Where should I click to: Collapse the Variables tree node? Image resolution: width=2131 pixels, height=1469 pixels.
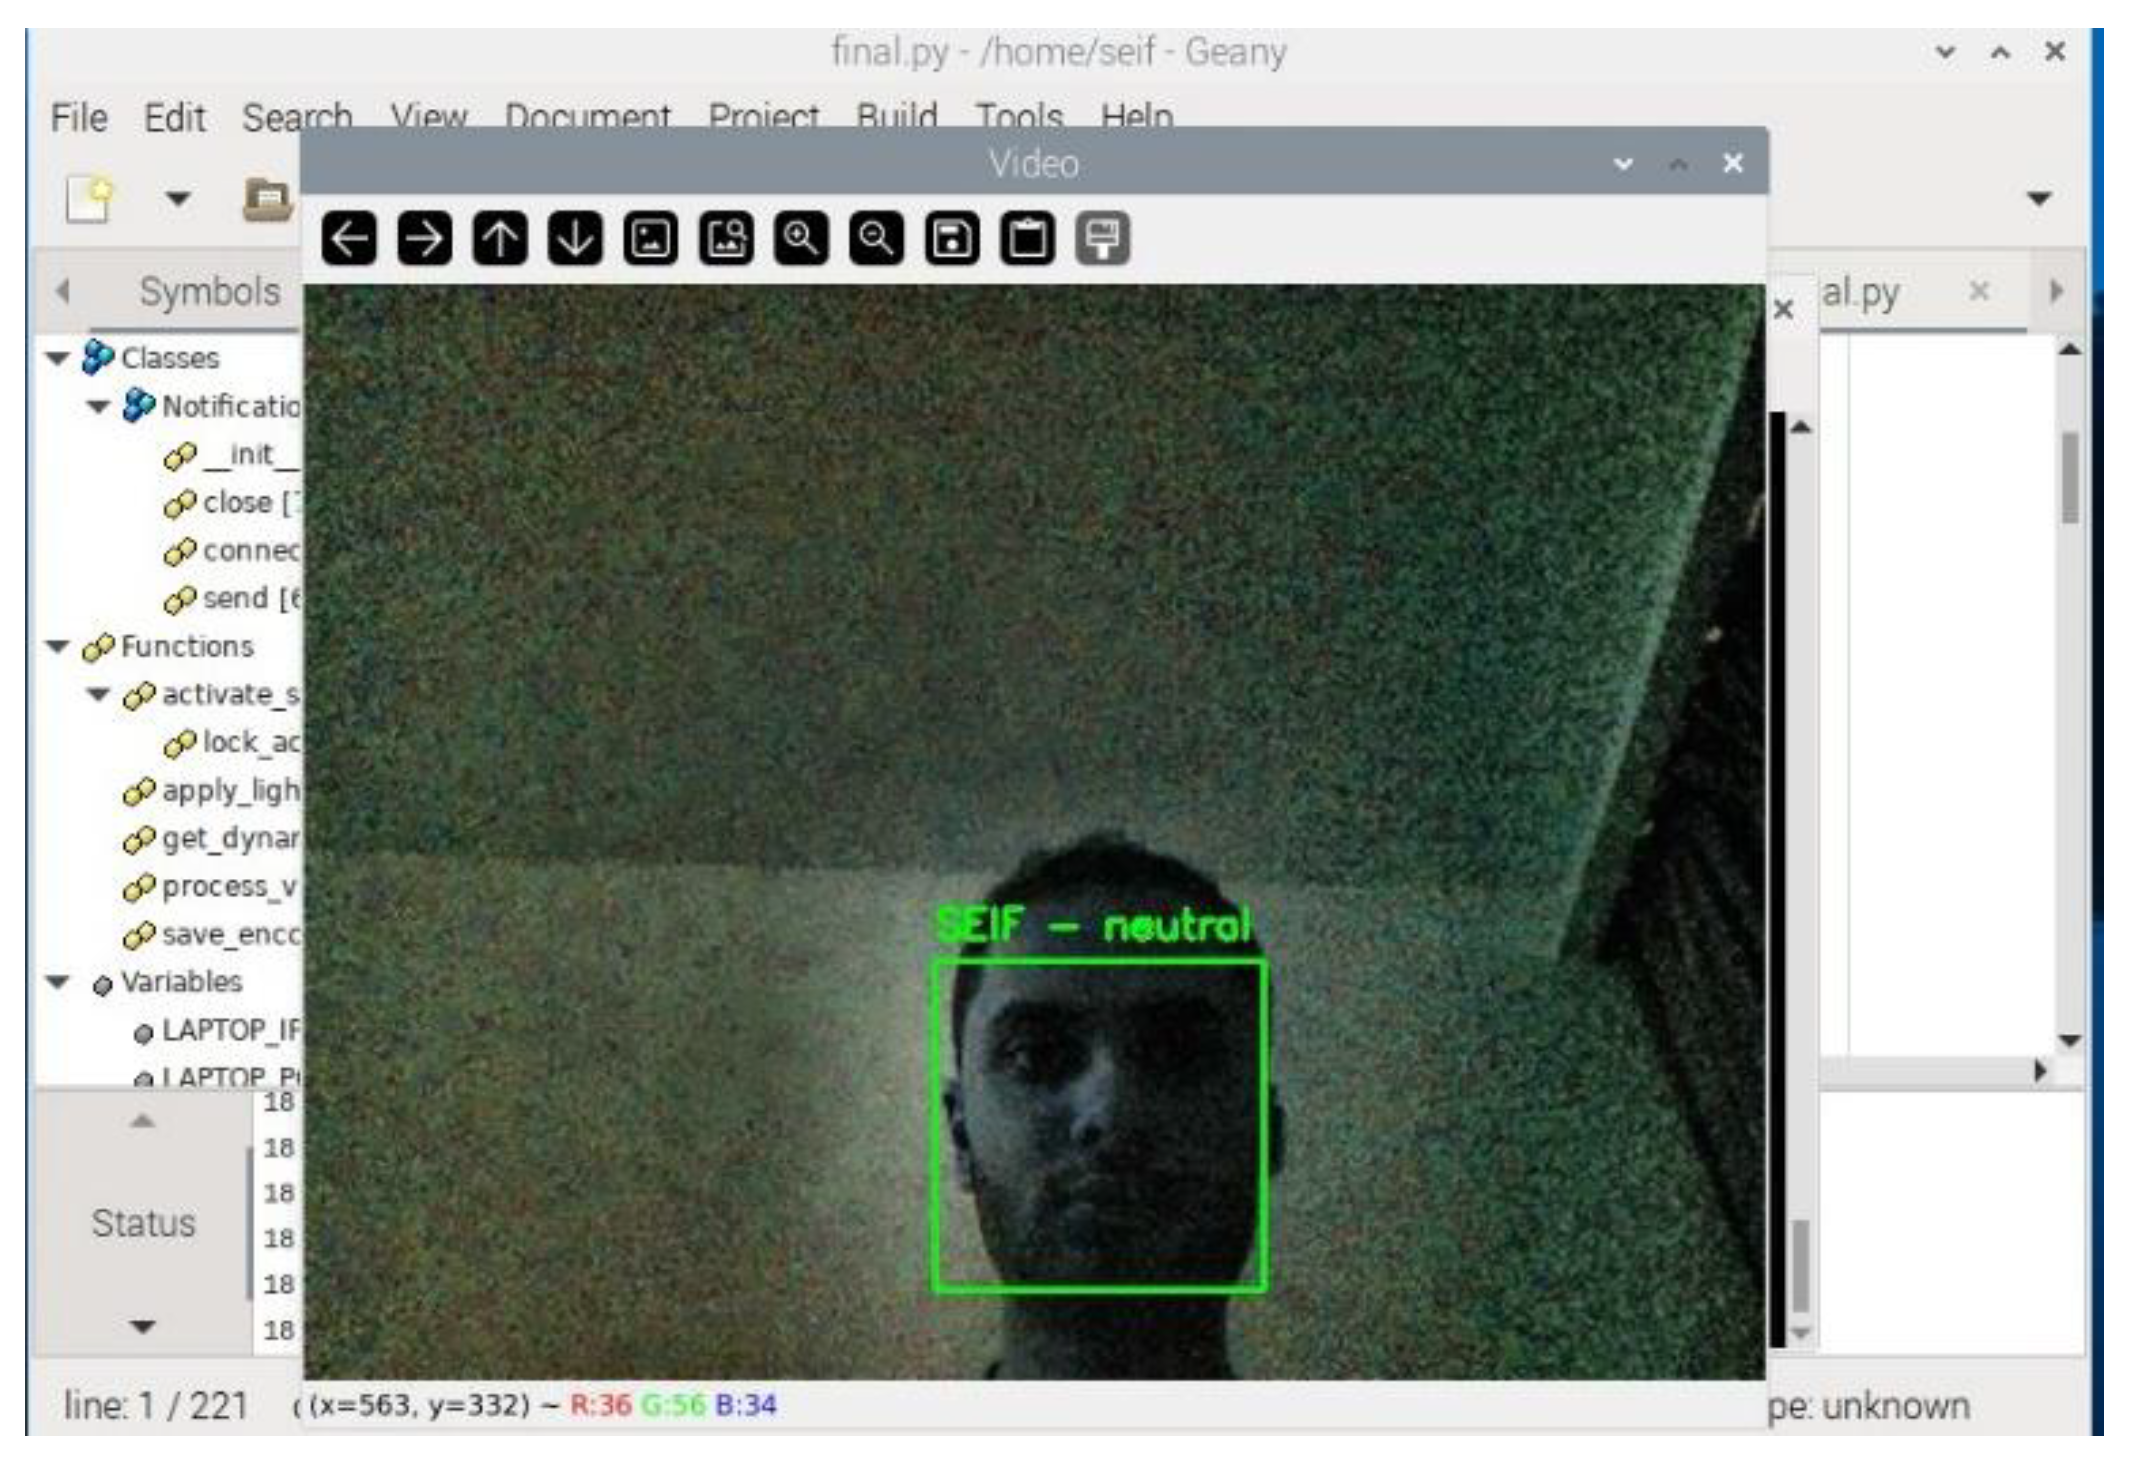pos(58,982)
